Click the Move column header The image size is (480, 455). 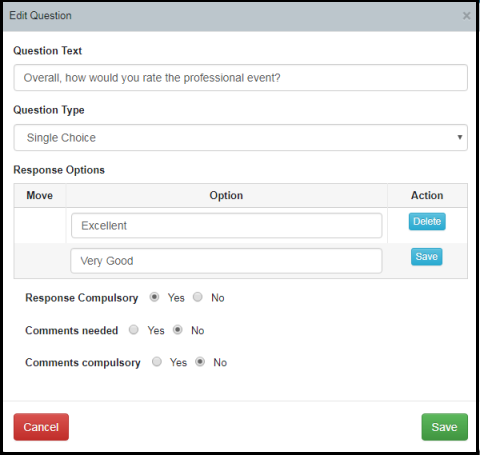[40, 195]
